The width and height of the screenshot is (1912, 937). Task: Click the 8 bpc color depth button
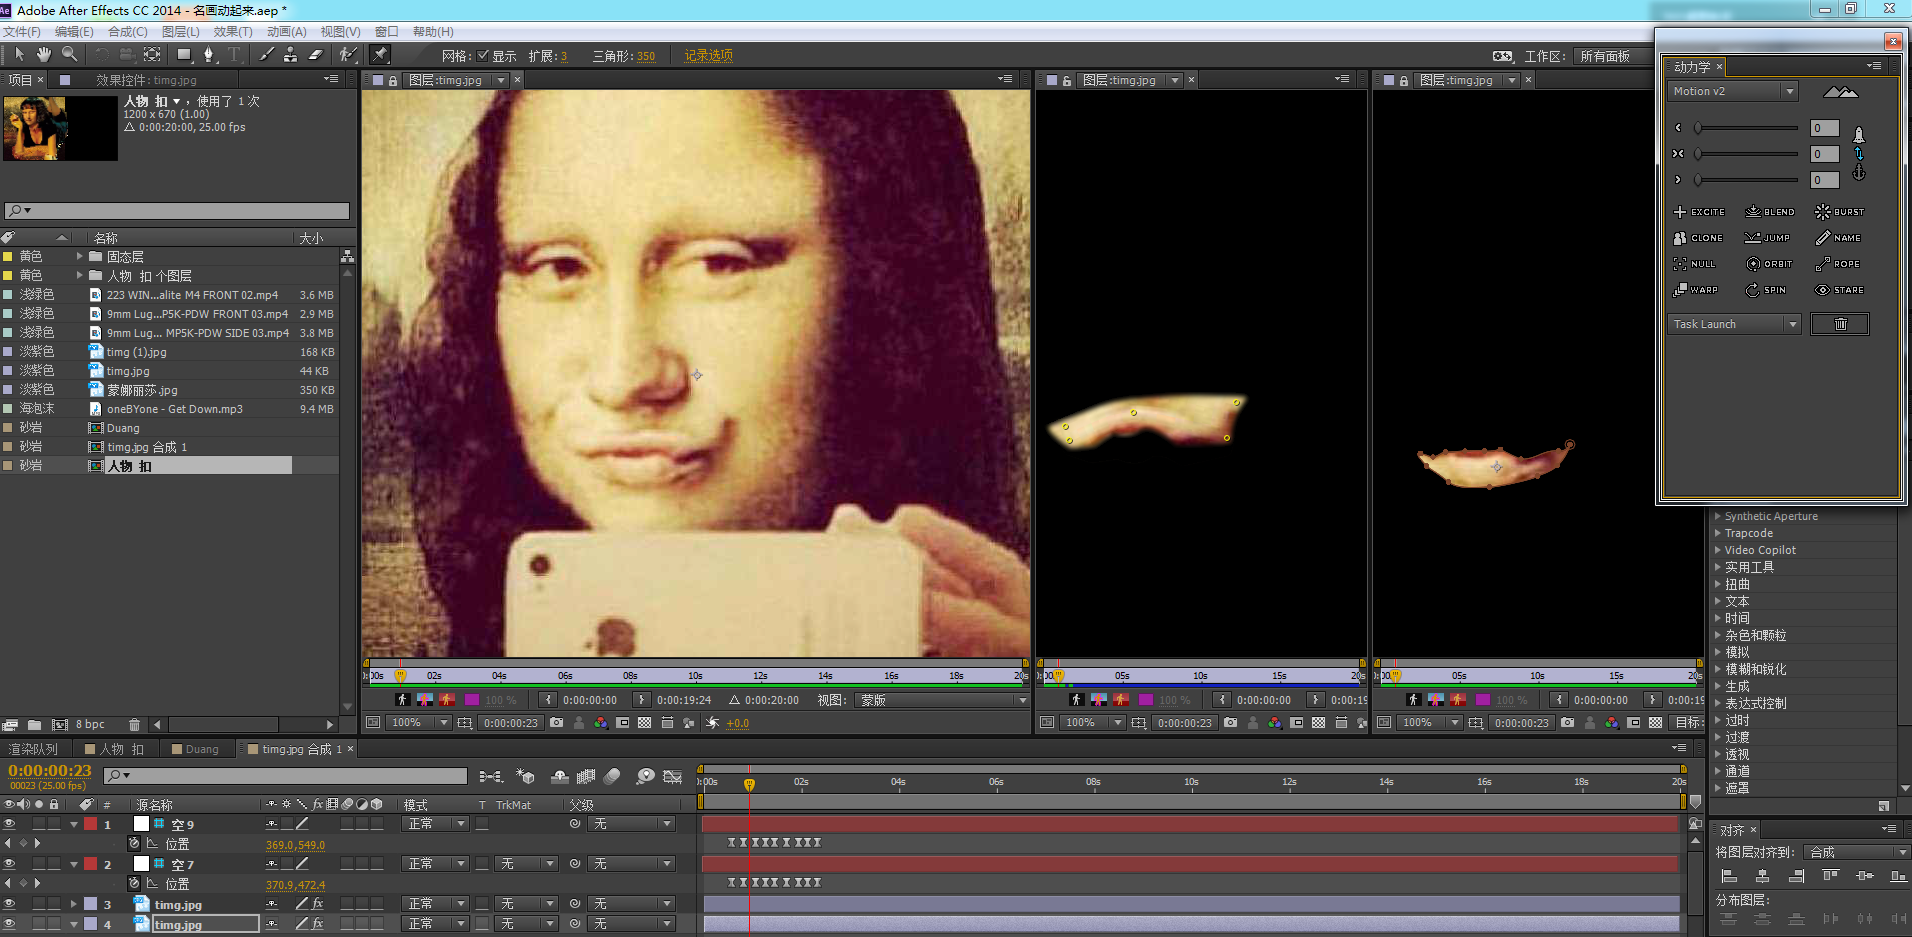[x=90, y=725]
